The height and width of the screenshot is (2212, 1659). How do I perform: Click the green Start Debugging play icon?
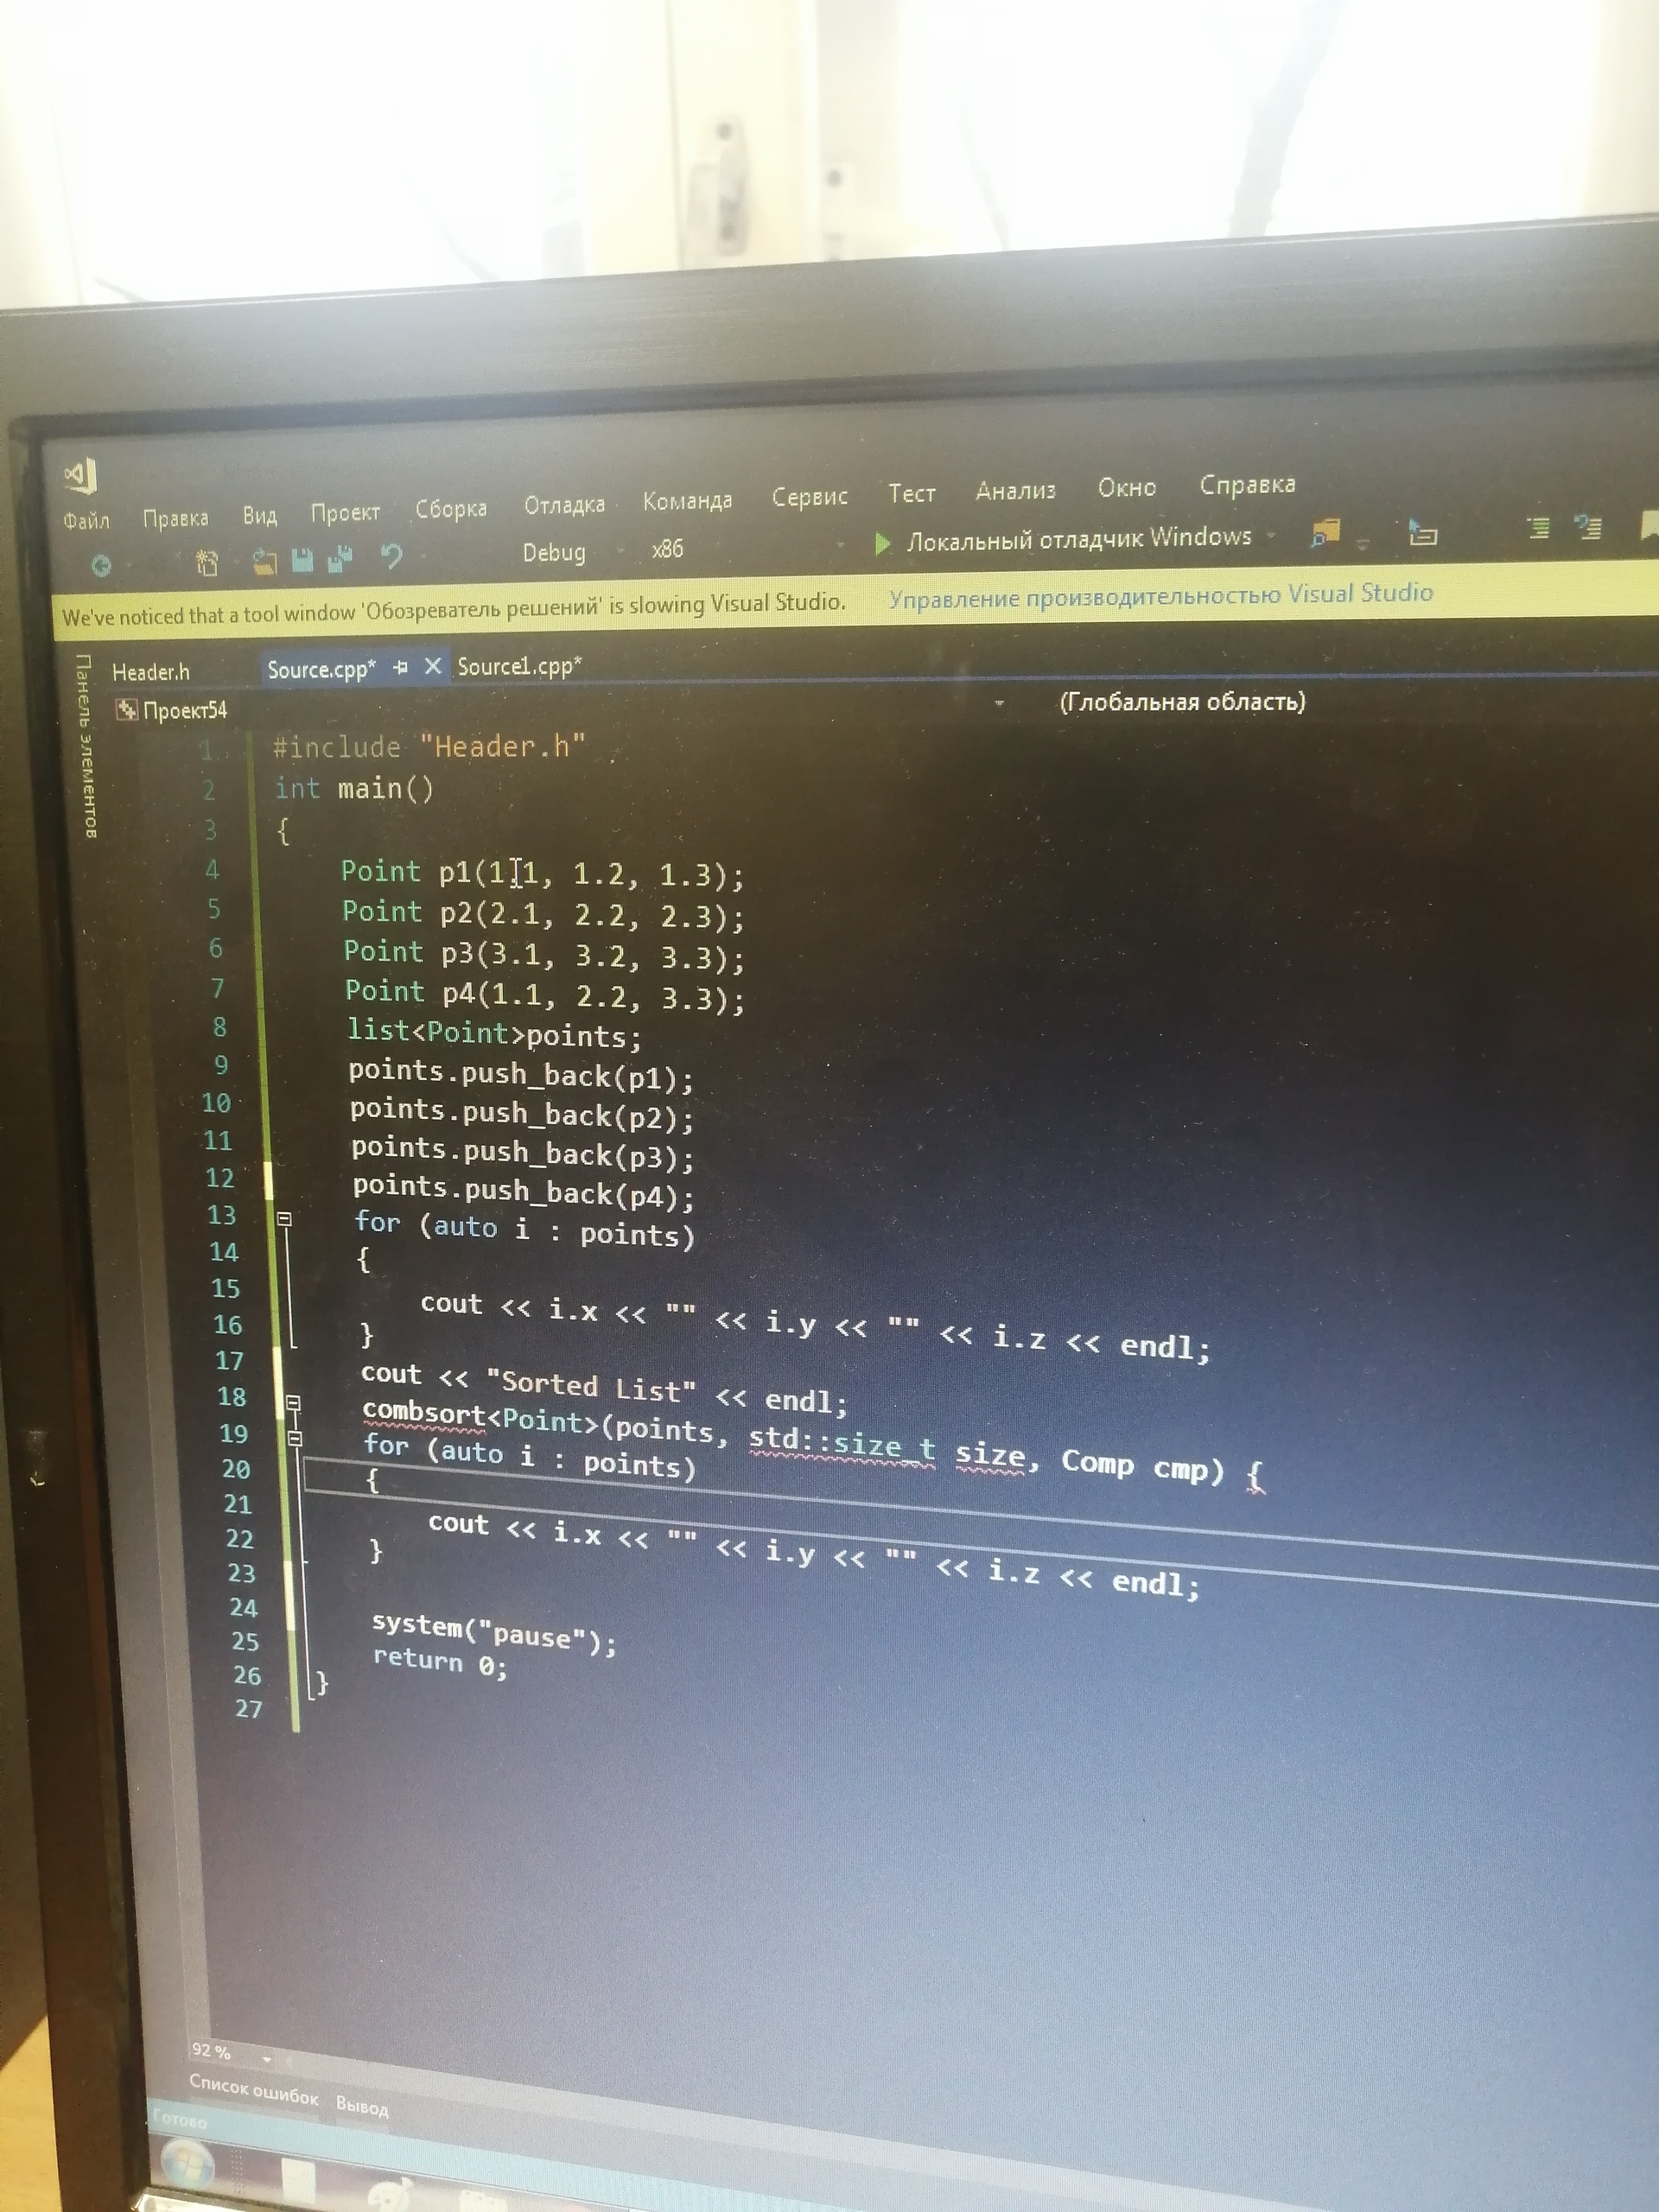pyautogui.click(x=882, y=544)
